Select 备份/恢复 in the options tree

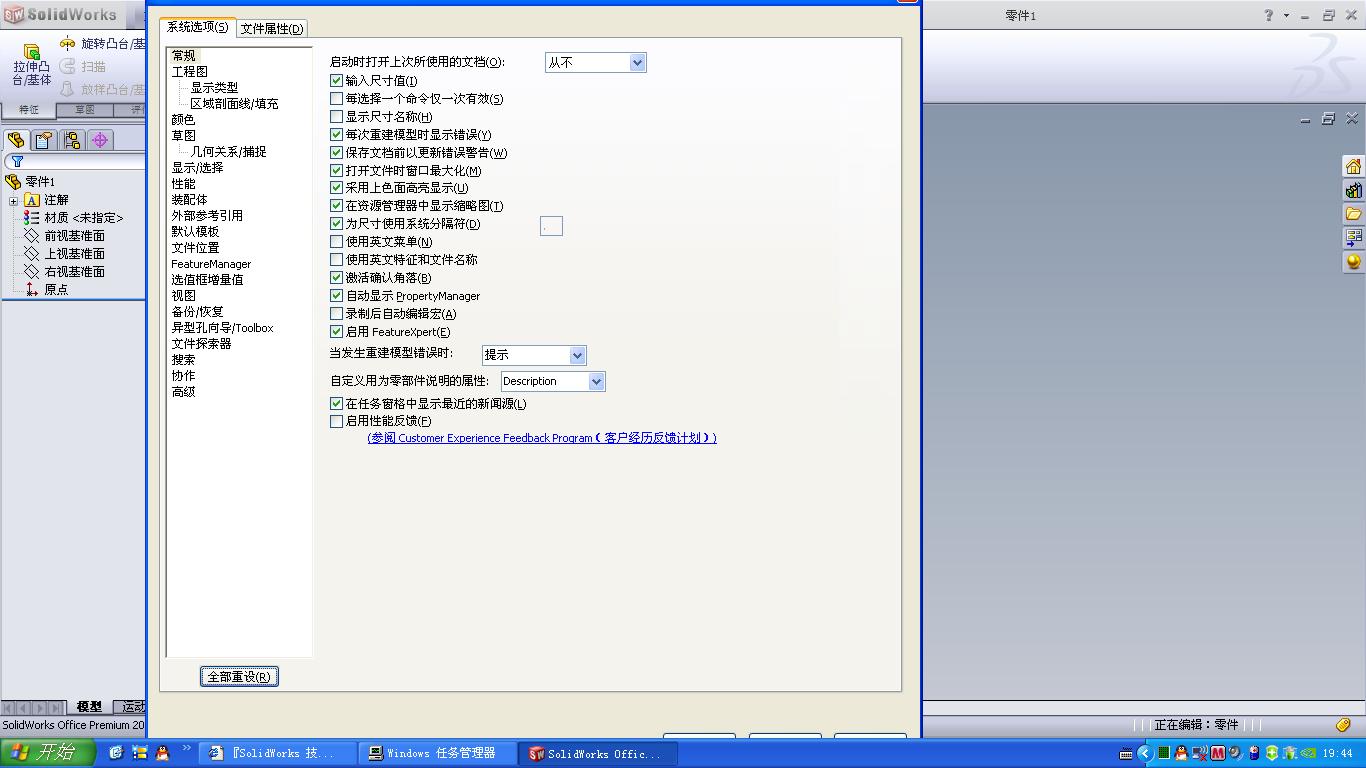tap(197, 312)
